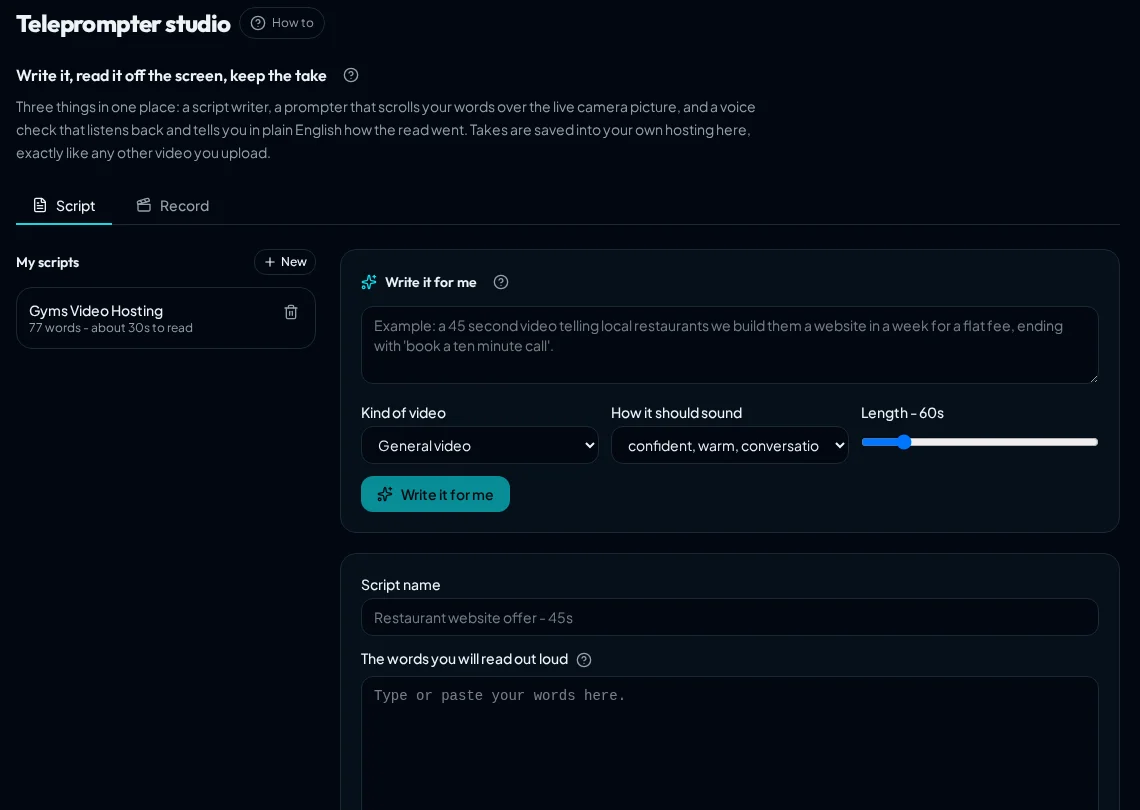Open the How it should sound dropdown
The width and height of the screenshot is (1140, 810).
tap(729, 445)
